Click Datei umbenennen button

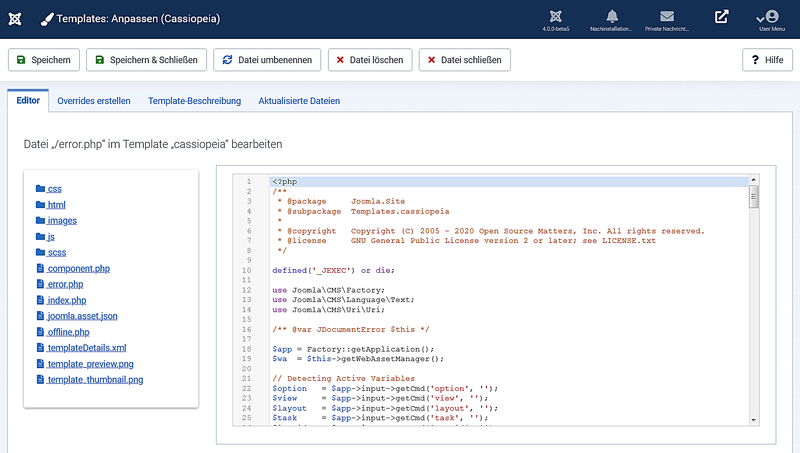pyautogui.click(x=267, y=60)
